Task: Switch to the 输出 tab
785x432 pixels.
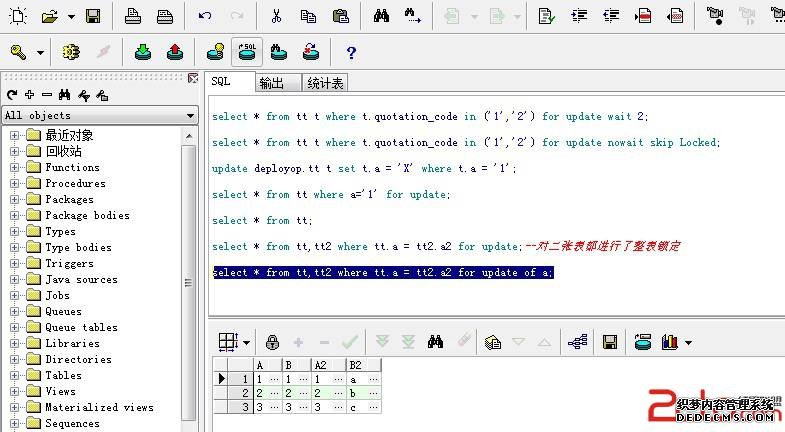Action: pos(270,83)
